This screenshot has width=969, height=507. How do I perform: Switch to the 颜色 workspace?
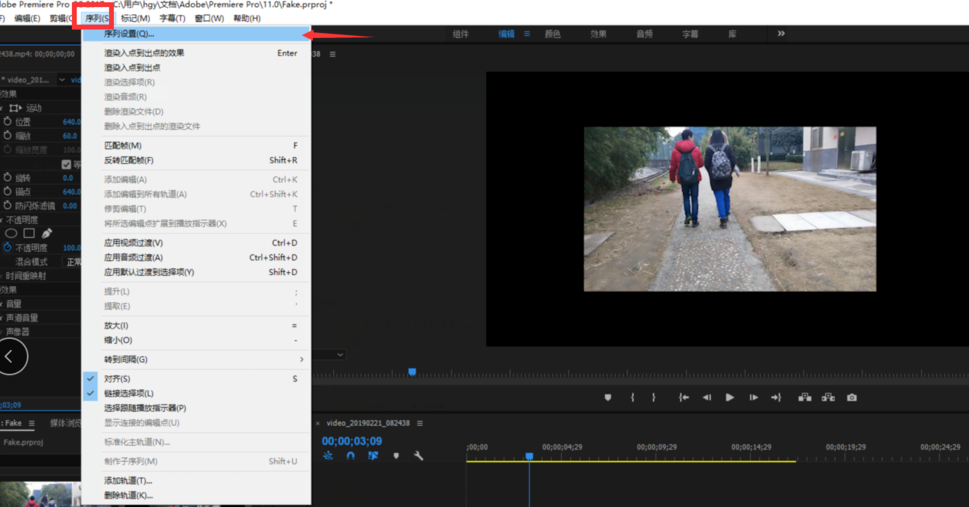pyautogui.click(x=552, y=34)
